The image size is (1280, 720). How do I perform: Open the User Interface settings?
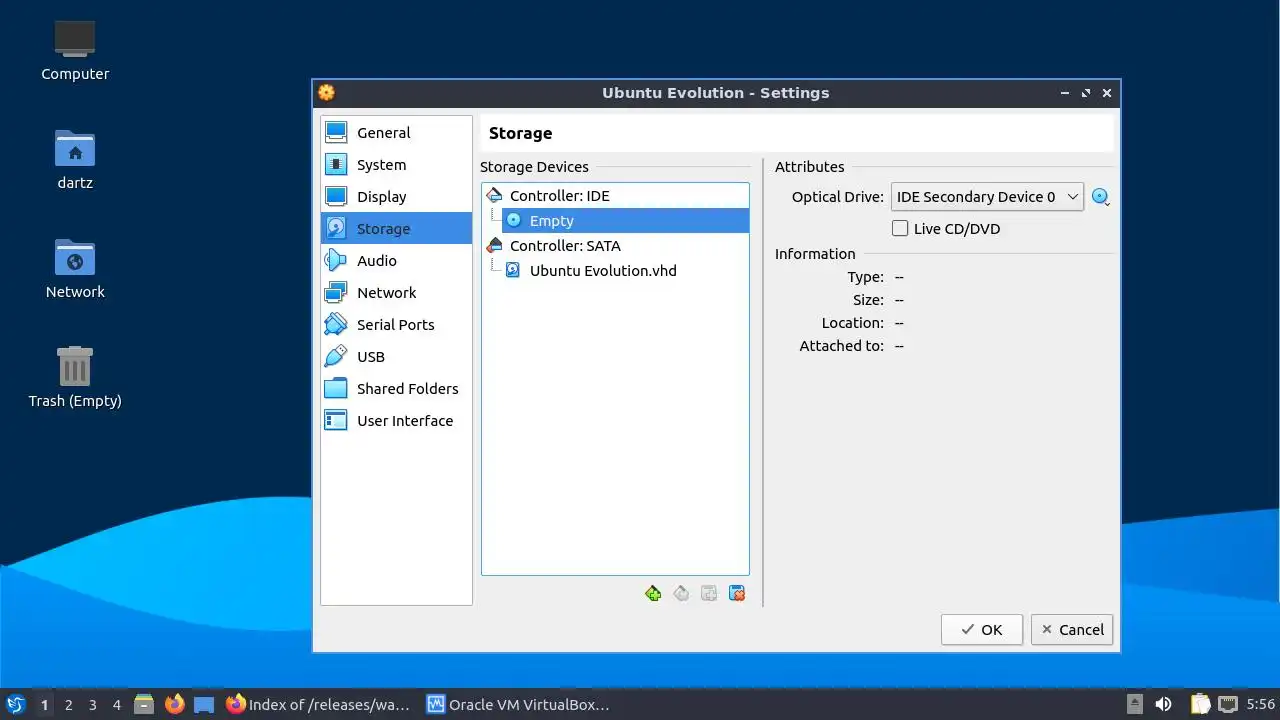pos(396,421)
